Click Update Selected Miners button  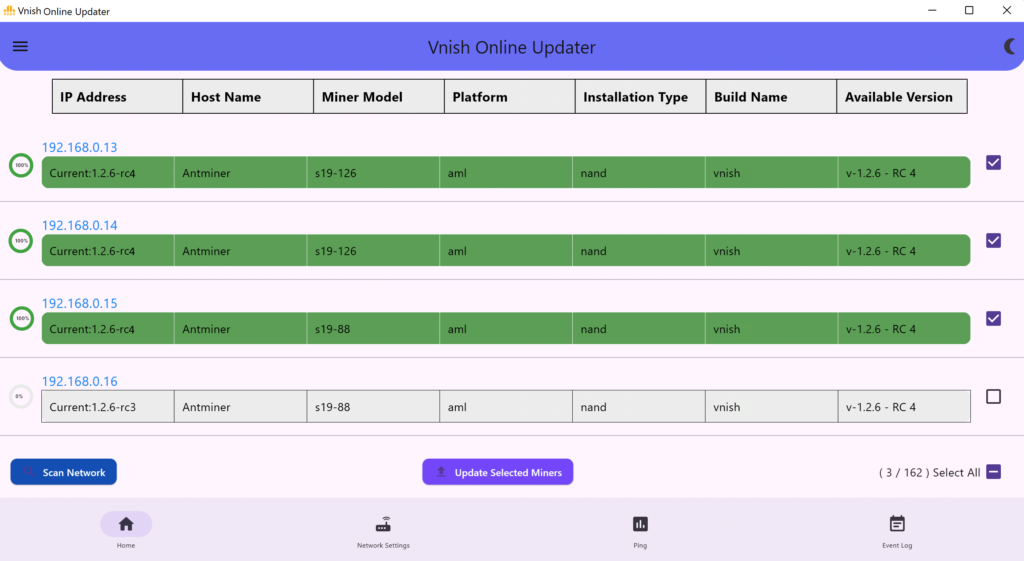tap(498, 472)
